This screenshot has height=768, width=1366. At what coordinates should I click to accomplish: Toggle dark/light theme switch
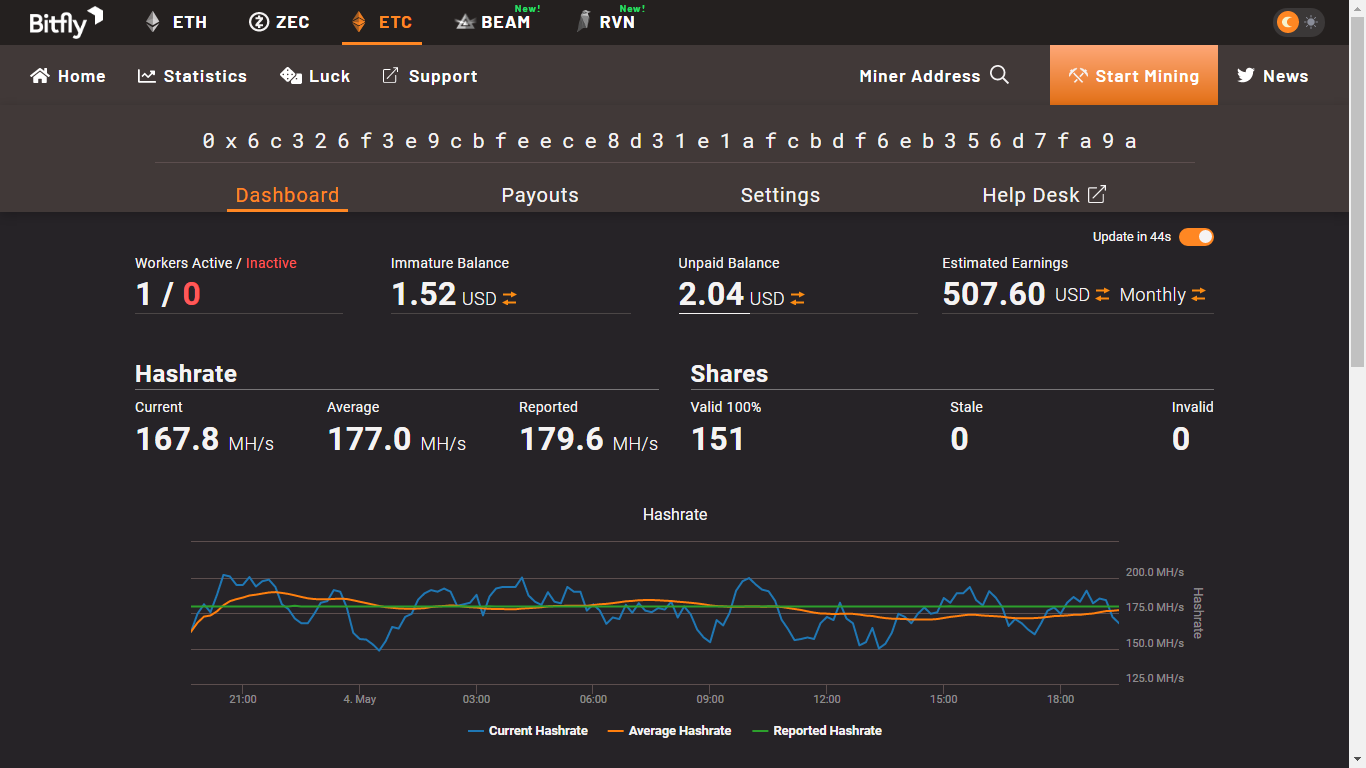(1298, 22)
